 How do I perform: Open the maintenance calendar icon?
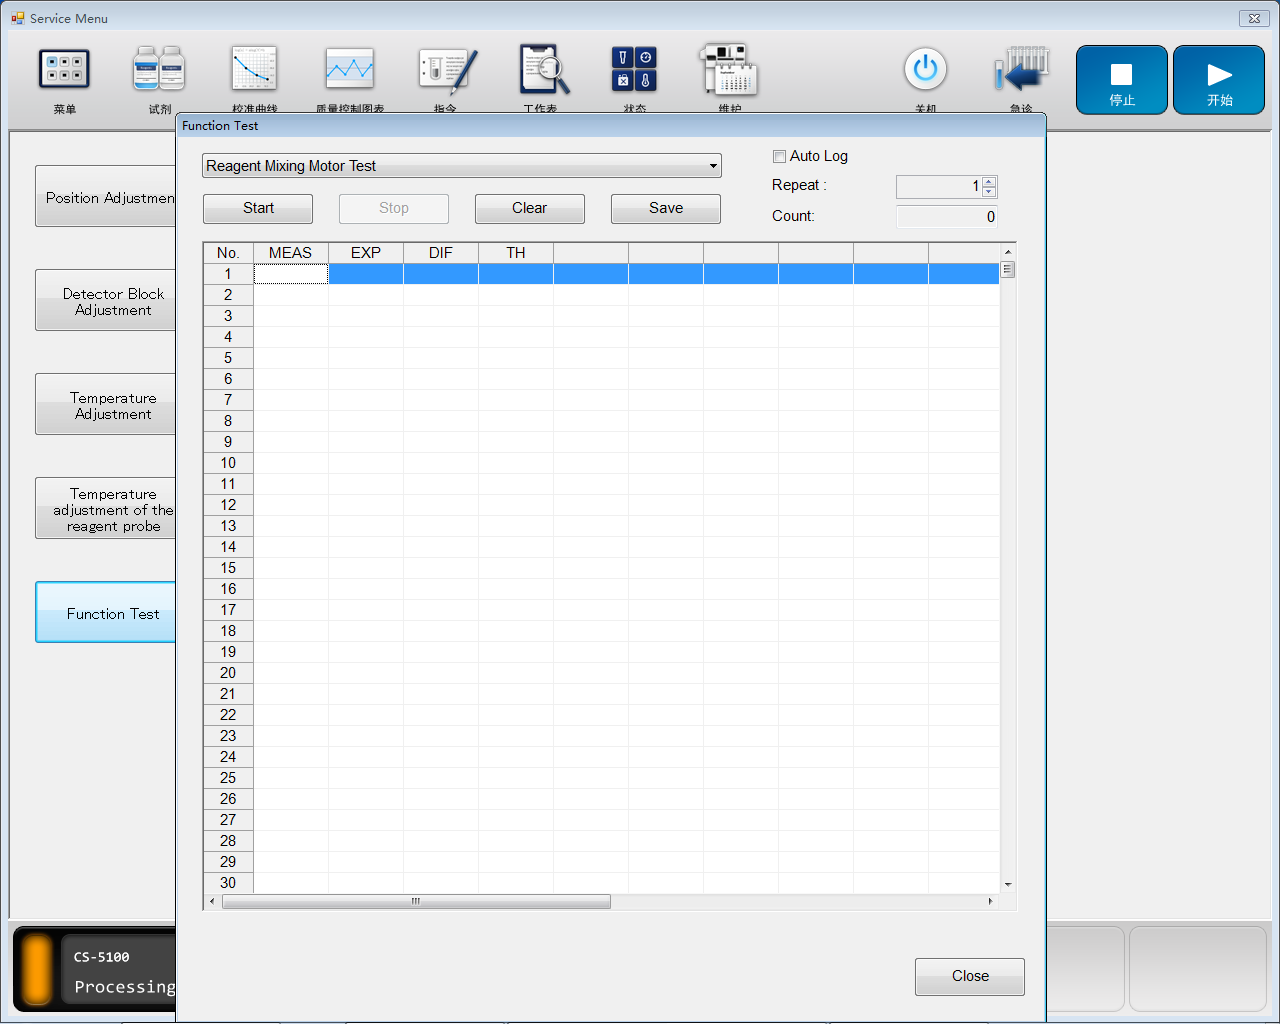tap(729, 70)
